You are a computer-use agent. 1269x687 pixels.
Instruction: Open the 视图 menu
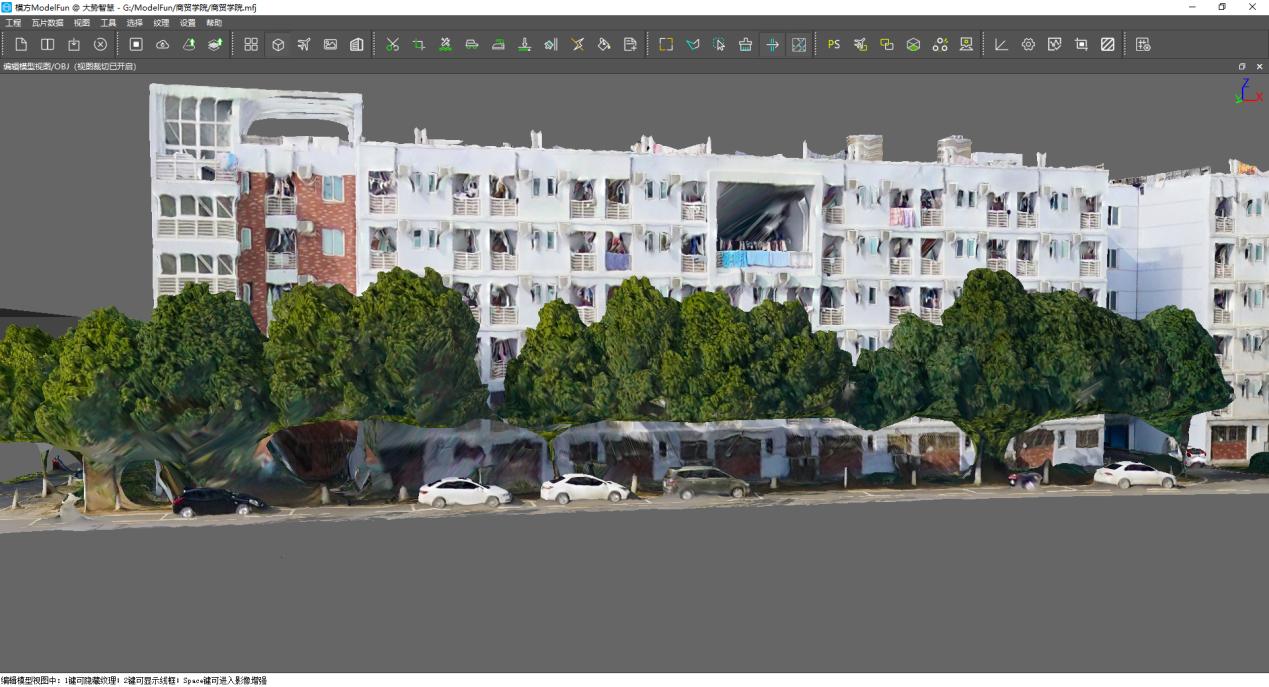click(82, 22)
